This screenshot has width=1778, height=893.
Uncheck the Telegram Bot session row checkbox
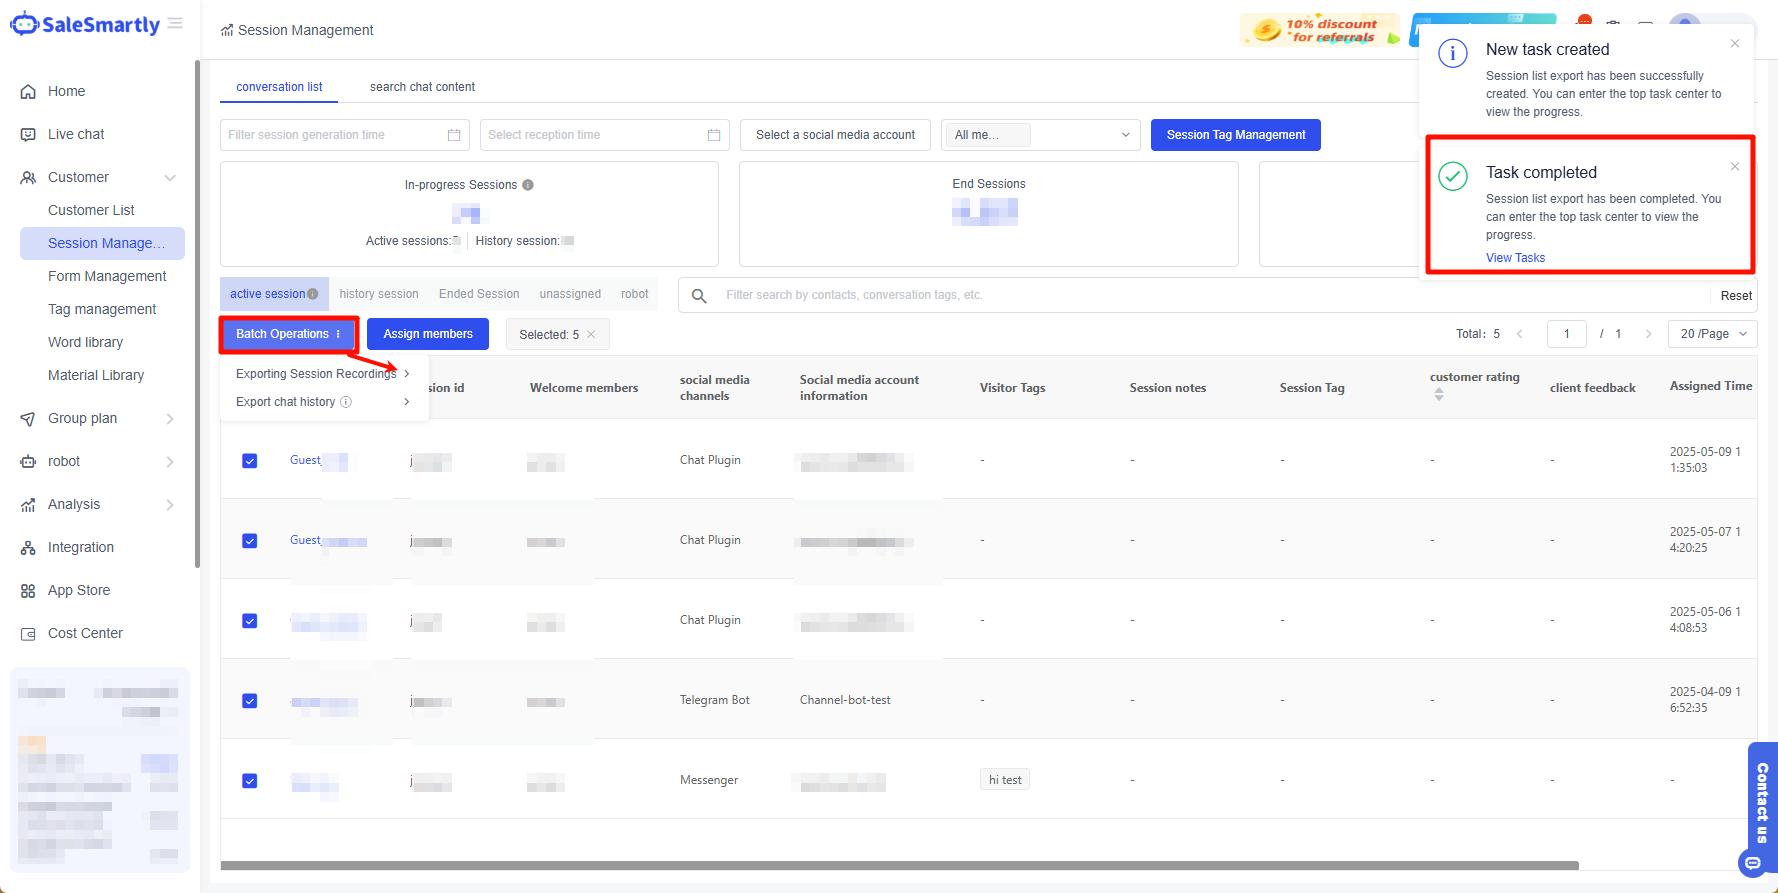pyautogui.click(x=250, y=701)
